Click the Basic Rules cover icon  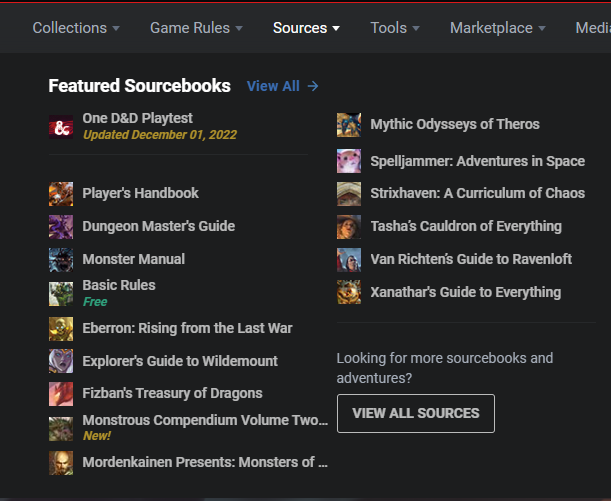(61, 294)
